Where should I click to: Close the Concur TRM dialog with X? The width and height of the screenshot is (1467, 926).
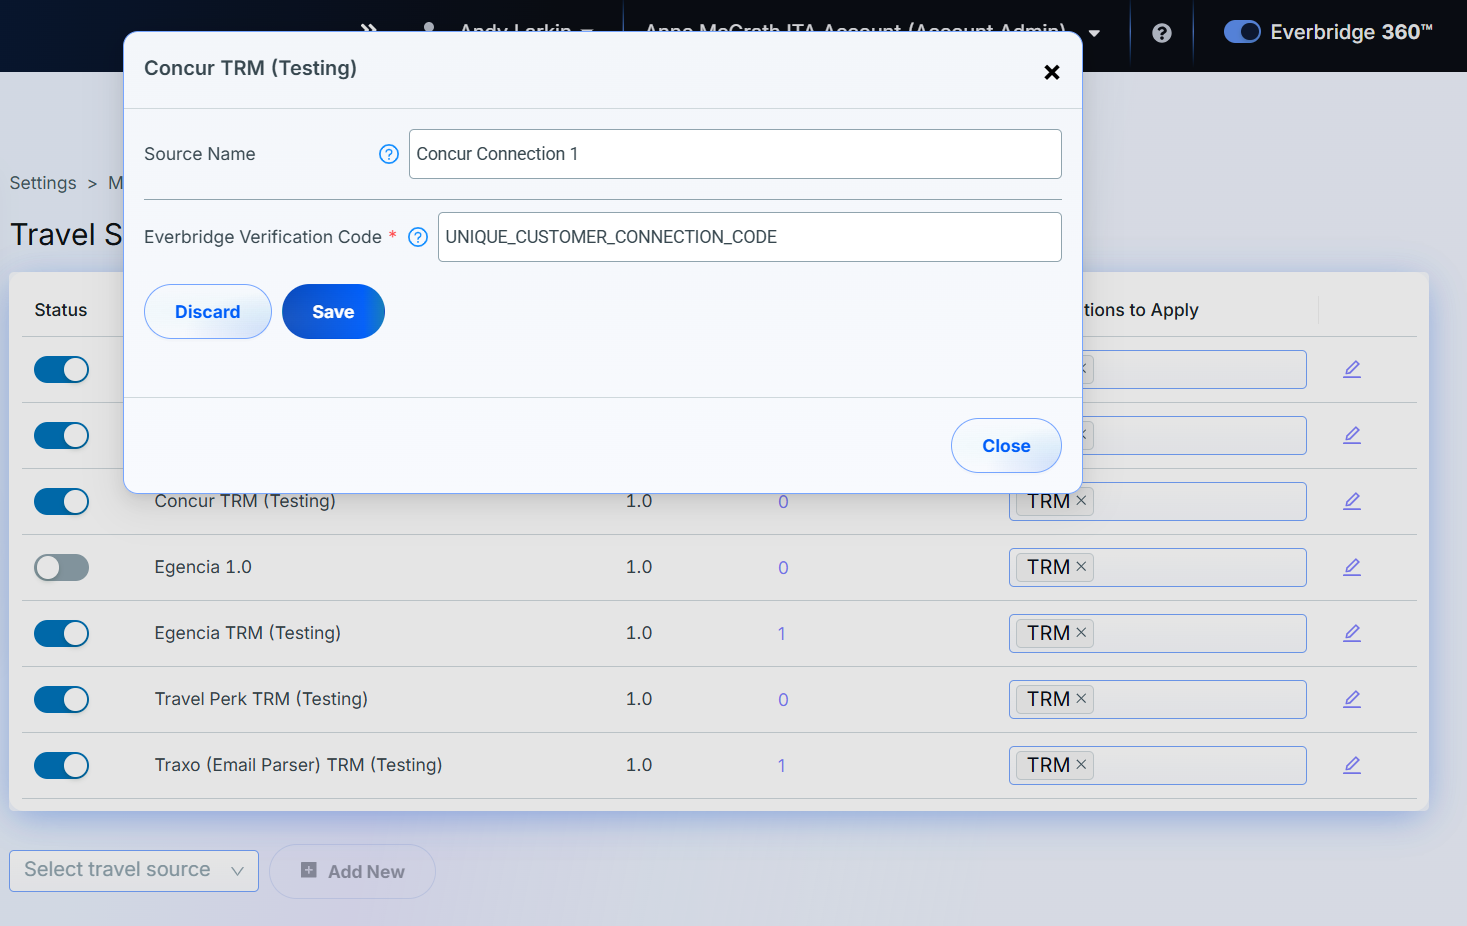coord(1051,72)
